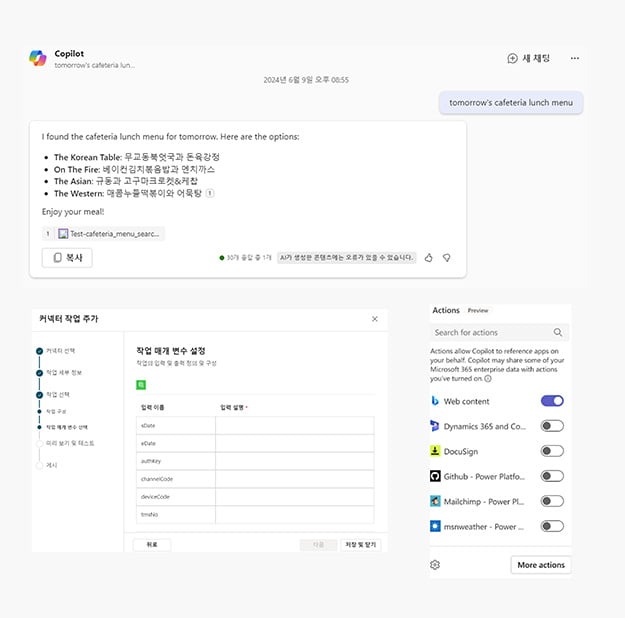Click the tomorrow's cafeteria lunch menu message bubble
Screen dimensions: 625x618
pos(511,102)
